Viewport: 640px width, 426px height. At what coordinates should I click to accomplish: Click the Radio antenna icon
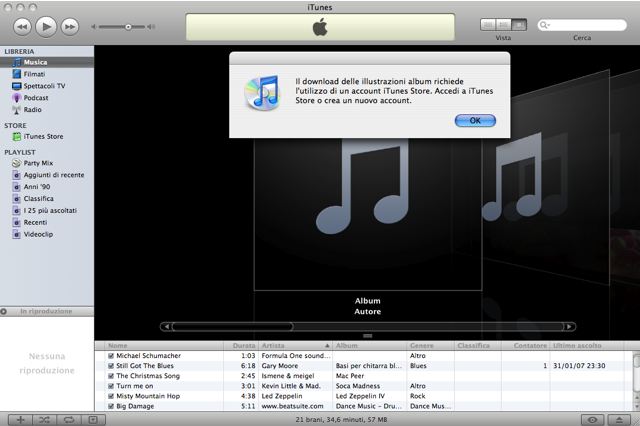pyautogui.click(x=17, y=110)
